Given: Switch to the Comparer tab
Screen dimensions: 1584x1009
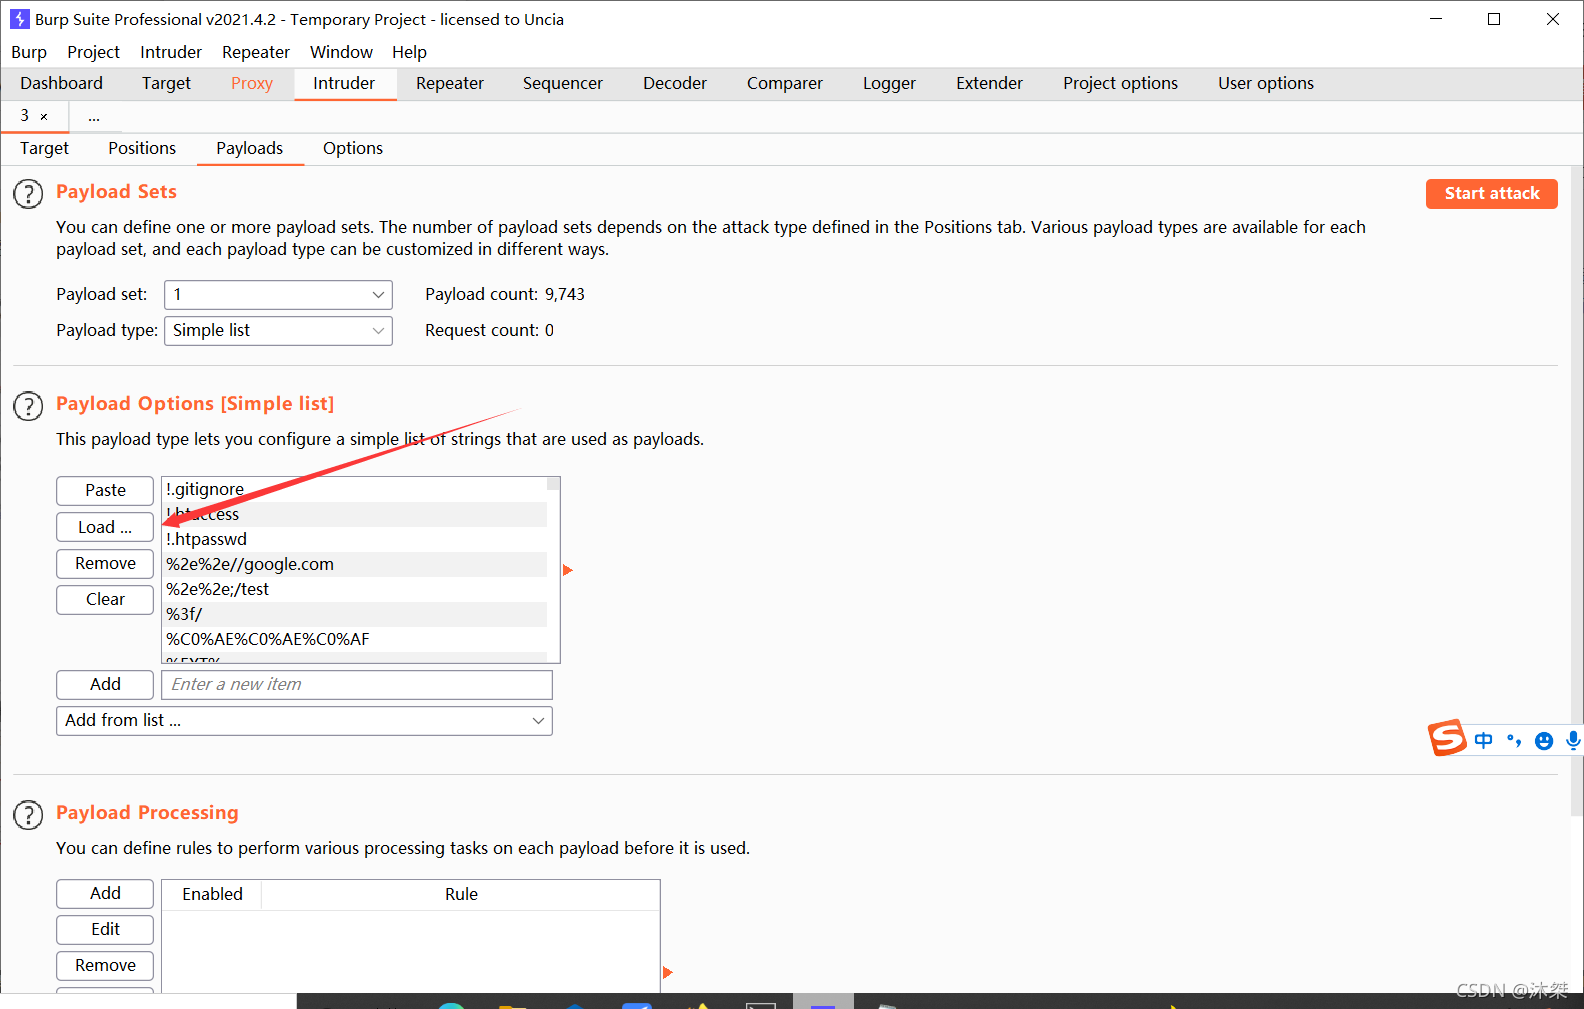Looking at the screenshot, I should 785,84.
